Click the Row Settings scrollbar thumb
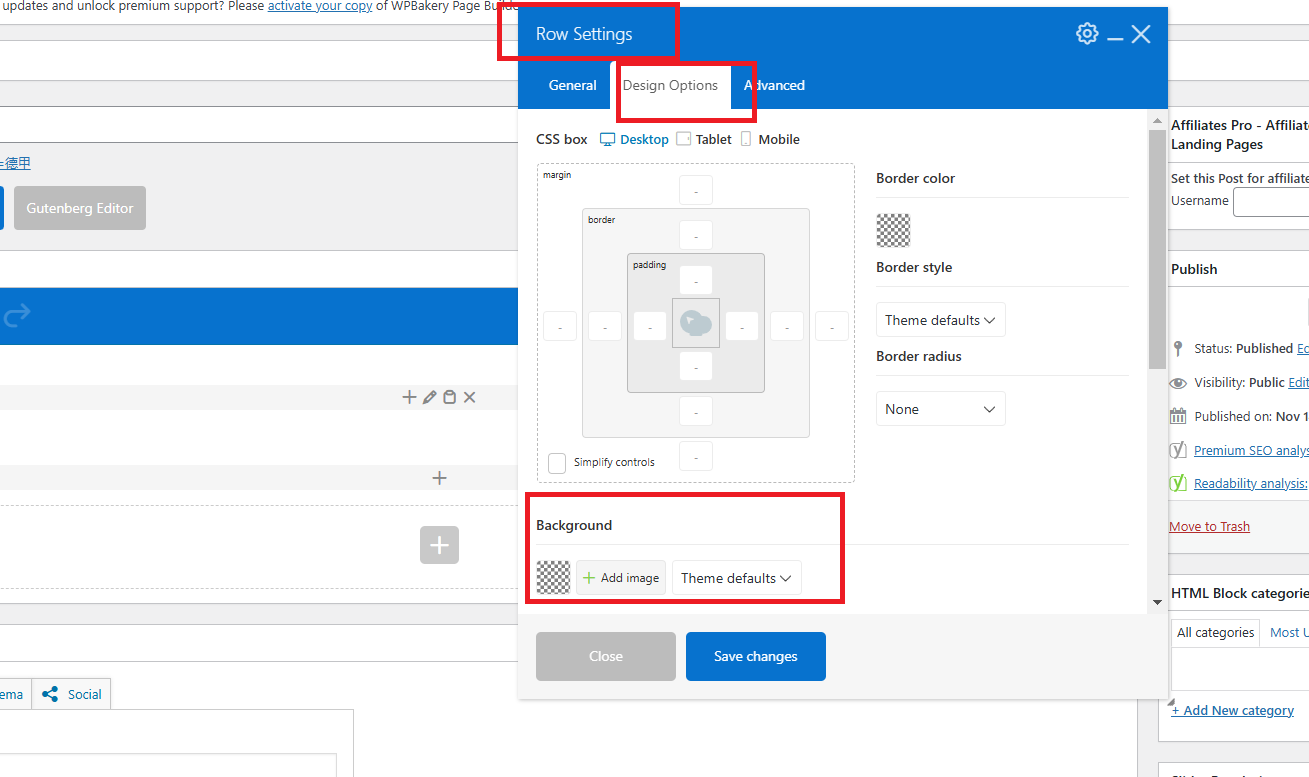This screenshot has height=777, width=1309. pos(1157,249)
